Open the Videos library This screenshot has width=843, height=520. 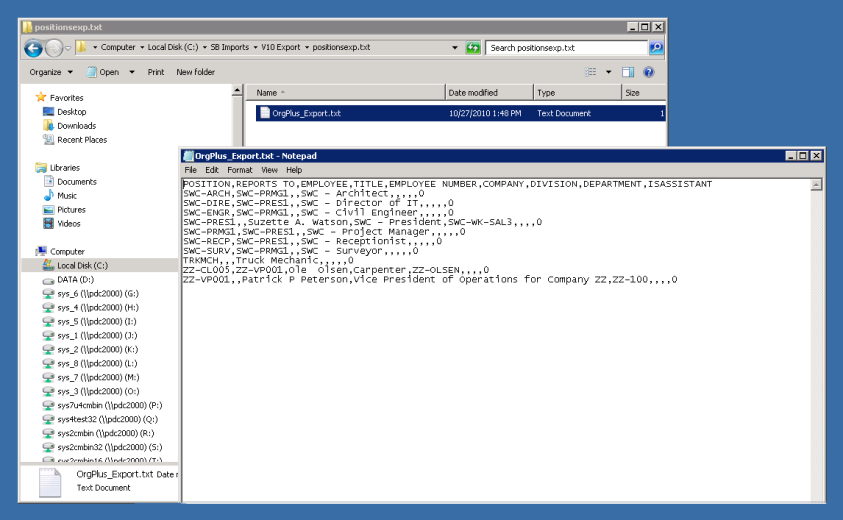tap(69, 224)
